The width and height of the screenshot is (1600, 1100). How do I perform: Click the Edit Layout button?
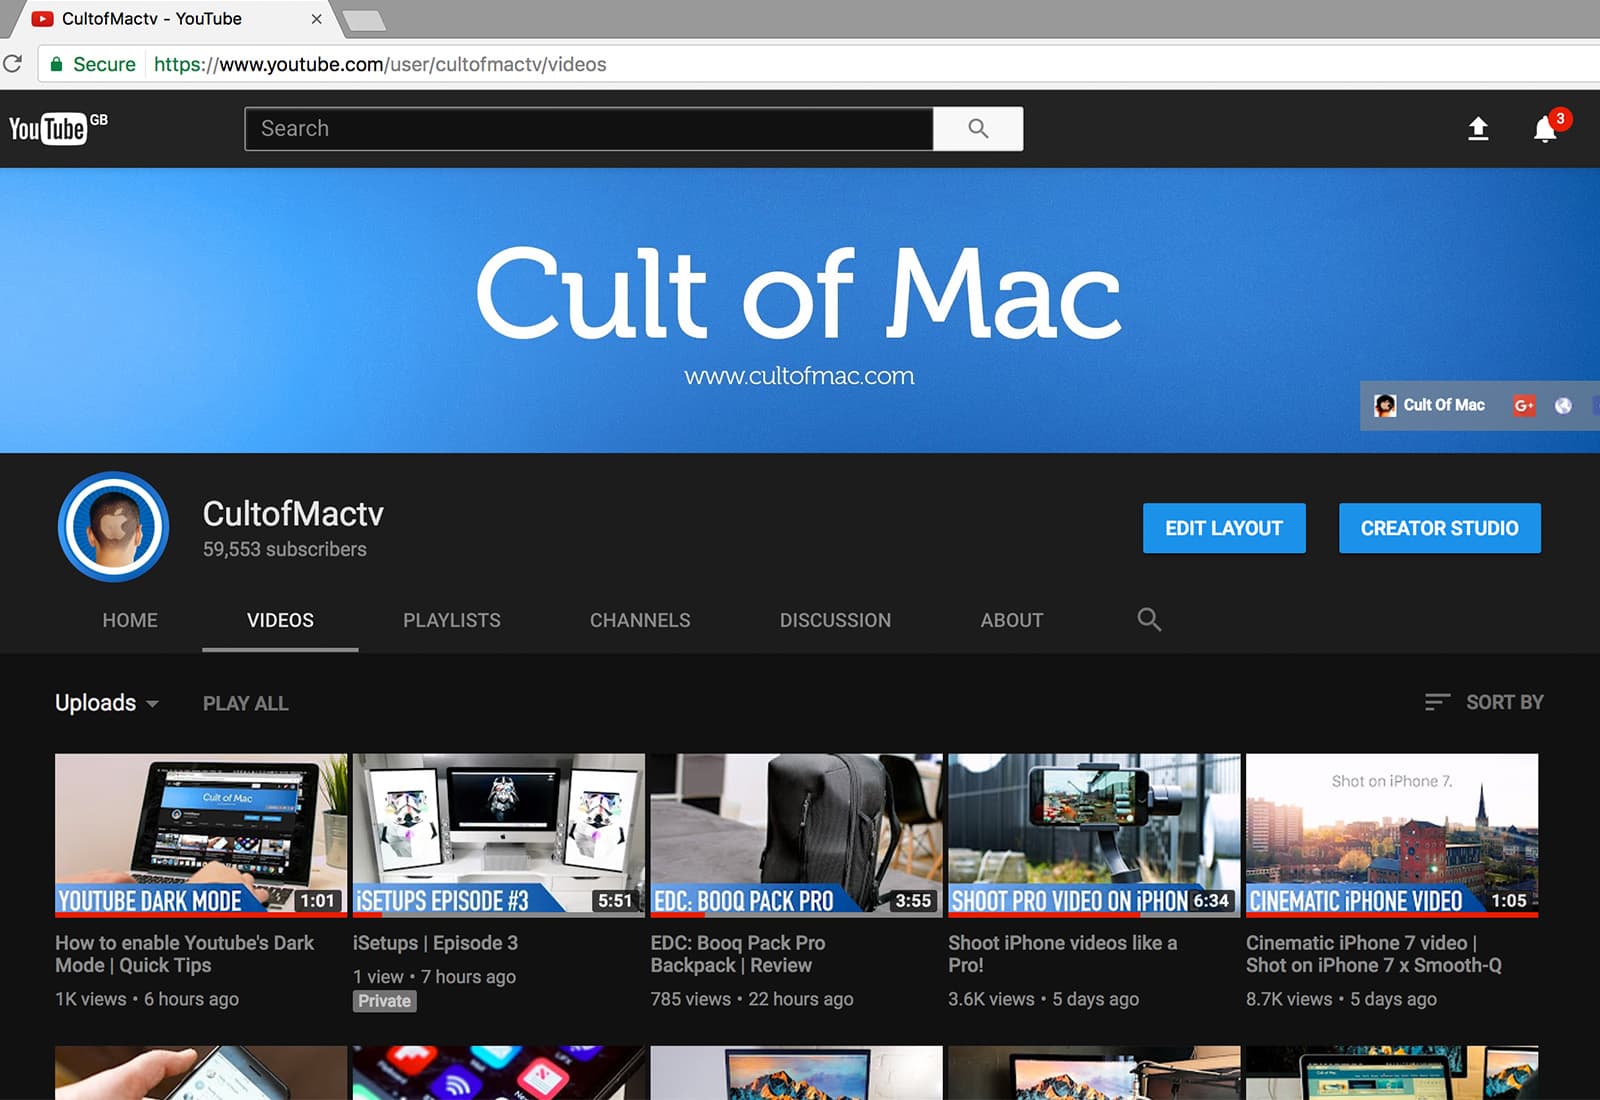[x=1224, y=528]
